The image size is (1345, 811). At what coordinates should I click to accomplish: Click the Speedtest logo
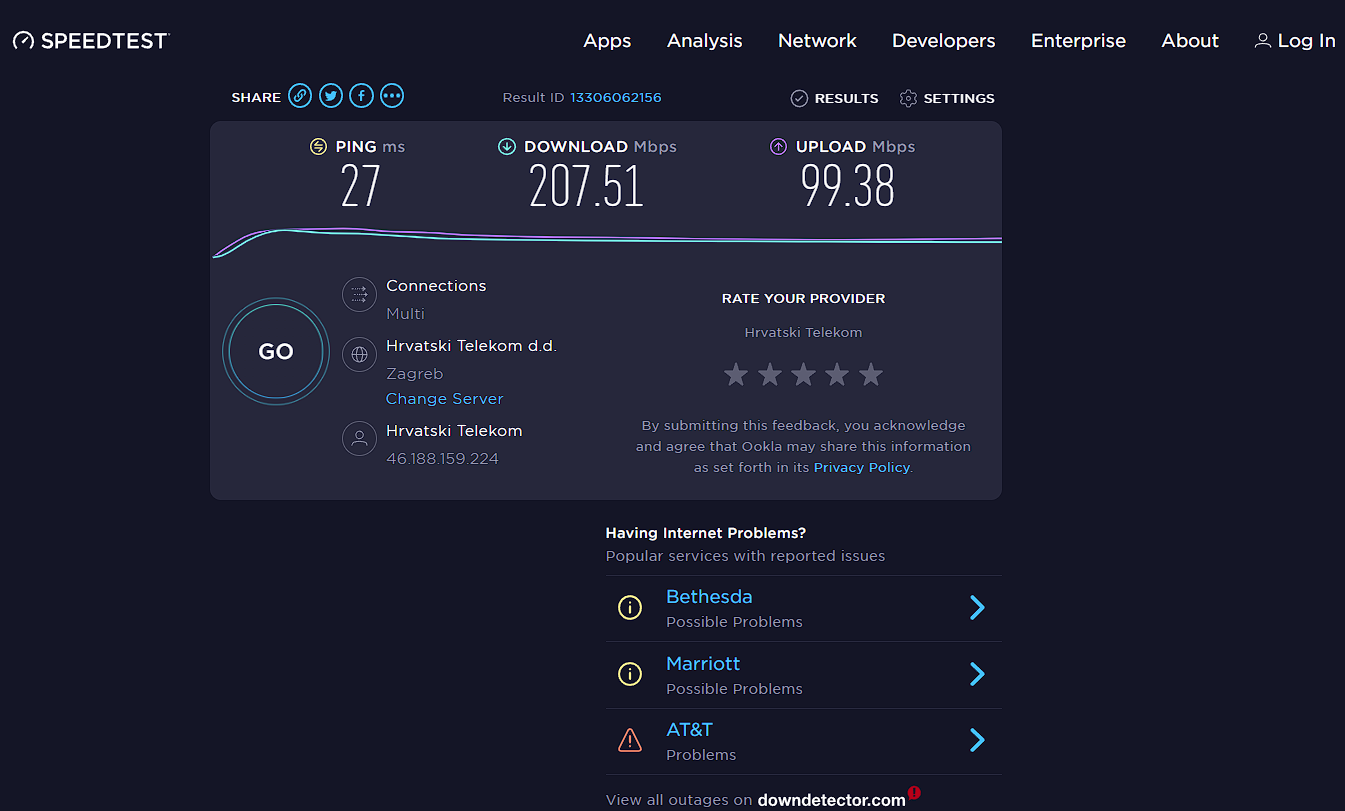[91, 41]
